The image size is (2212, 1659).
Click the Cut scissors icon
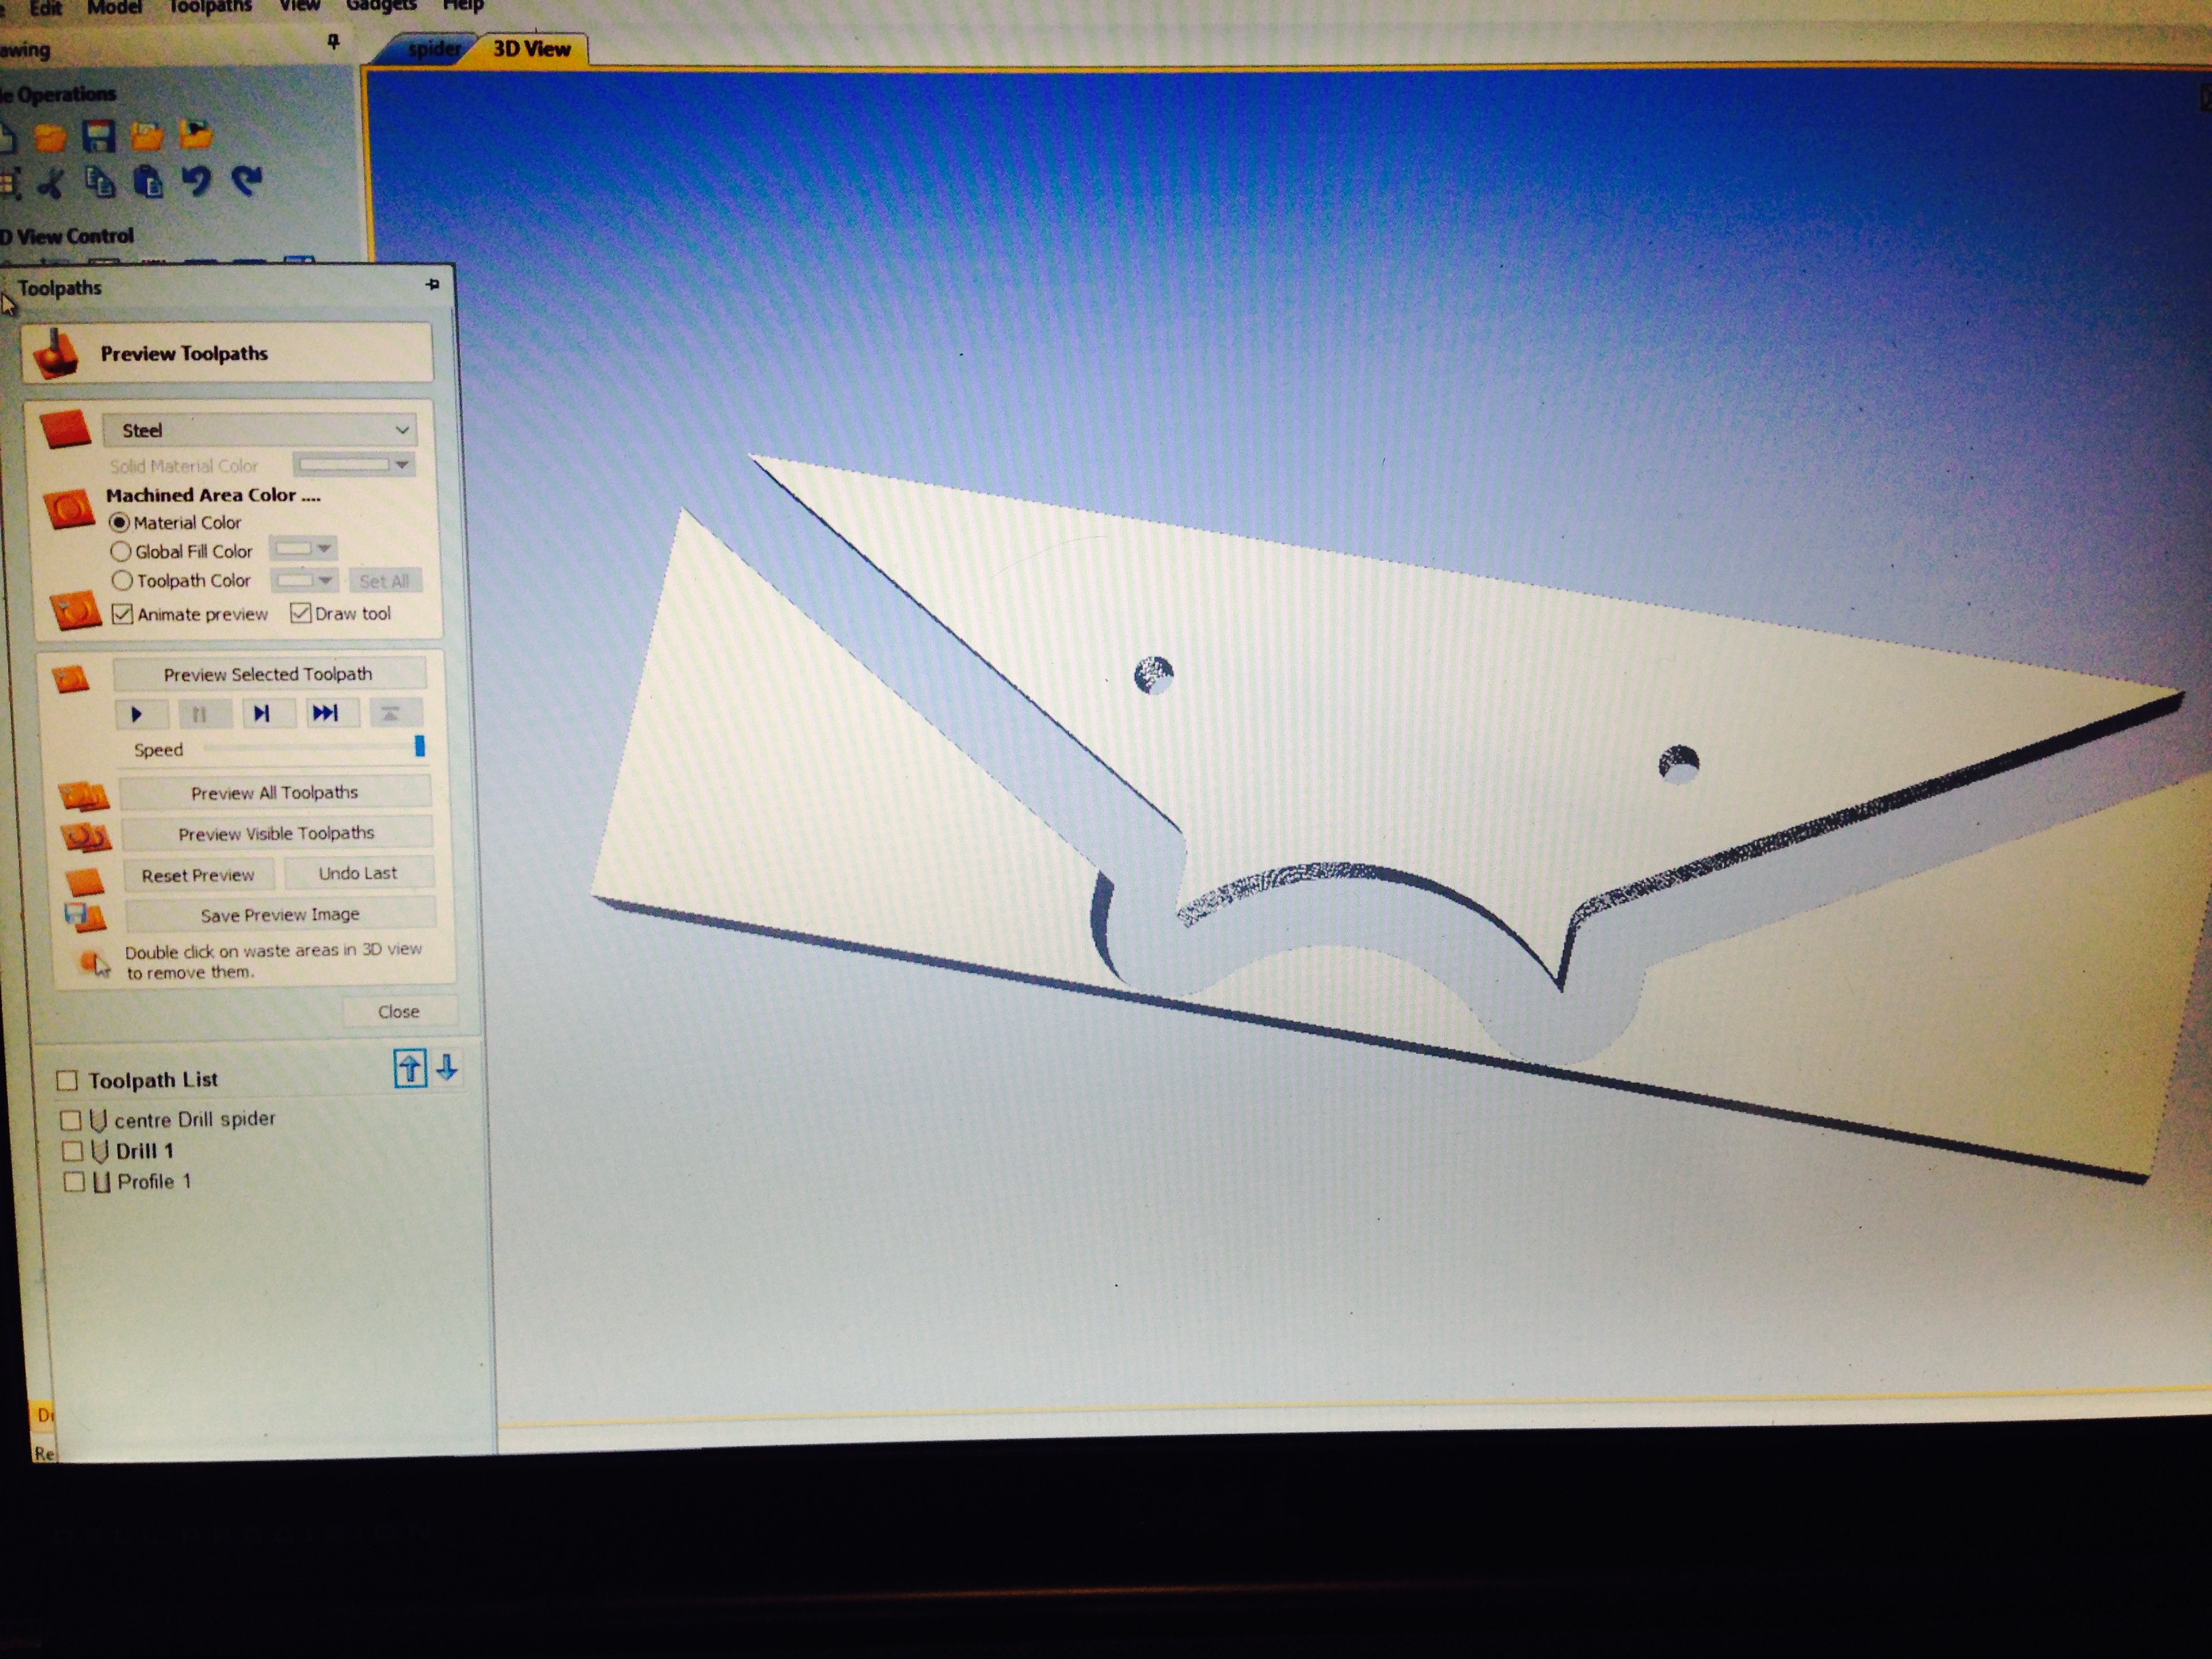51,183
